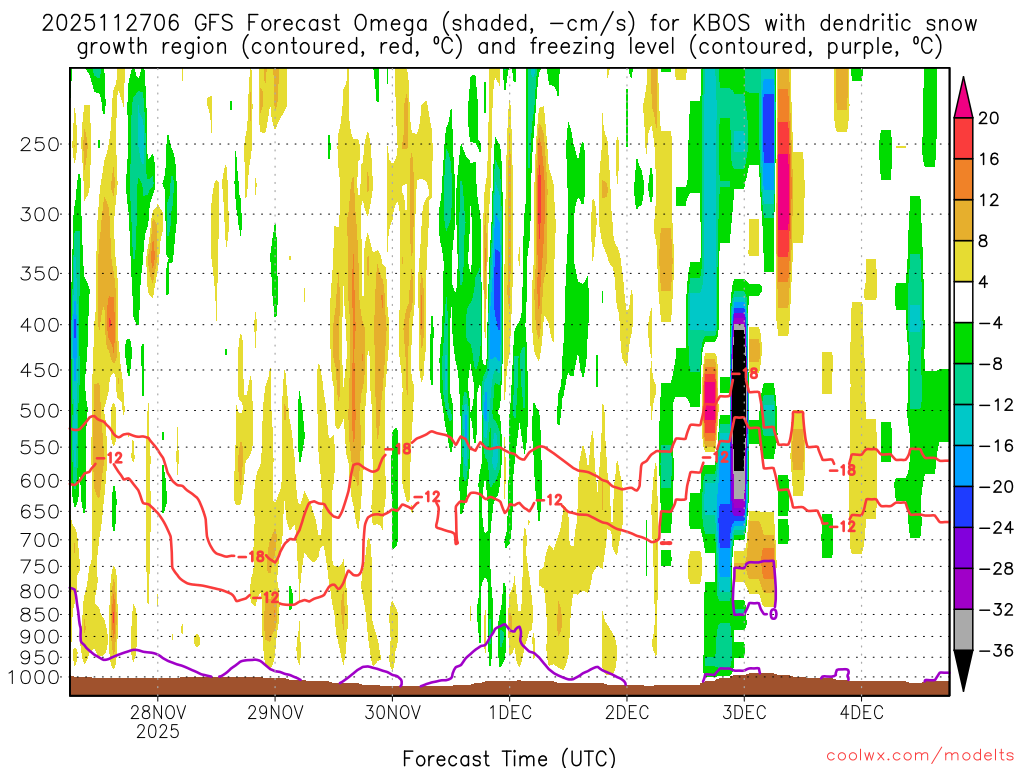The image size is (1024, 768).
Task: Click the colorbar value -24 label
Action: (996, 528)
